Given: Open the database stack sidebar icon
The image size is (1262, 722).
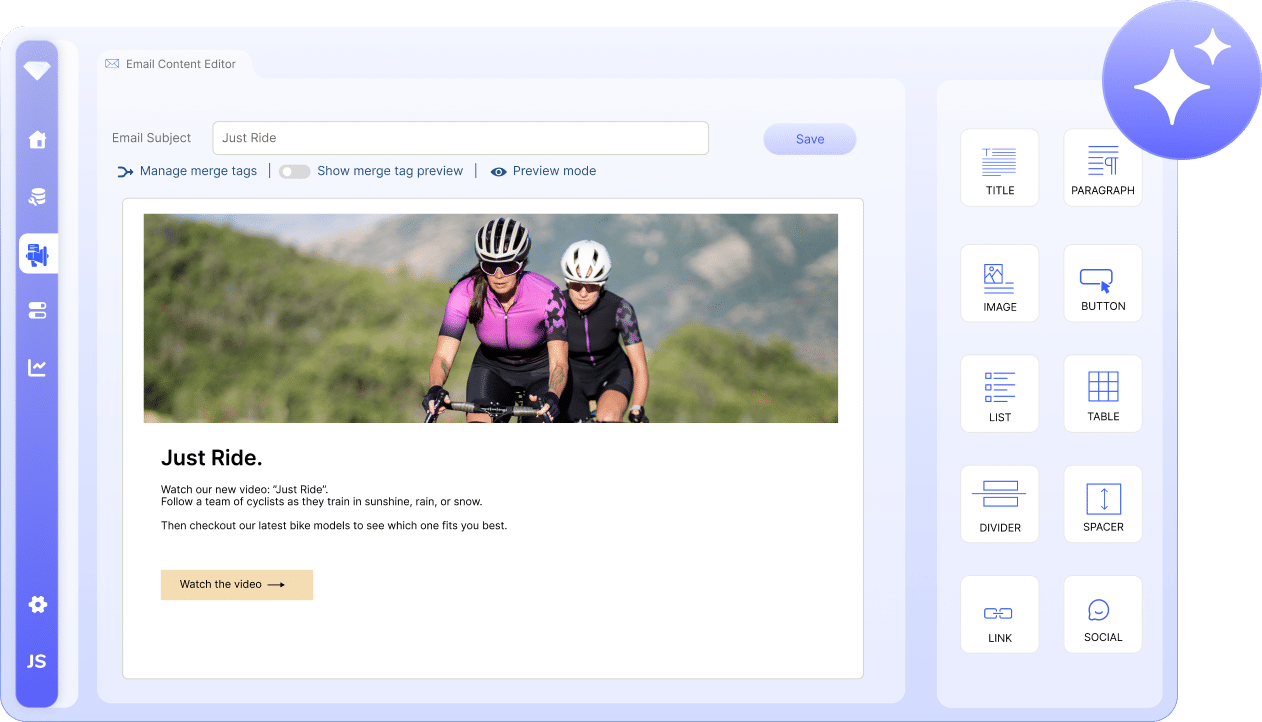Looking at the screenshot, I should [x=37, y=197].
